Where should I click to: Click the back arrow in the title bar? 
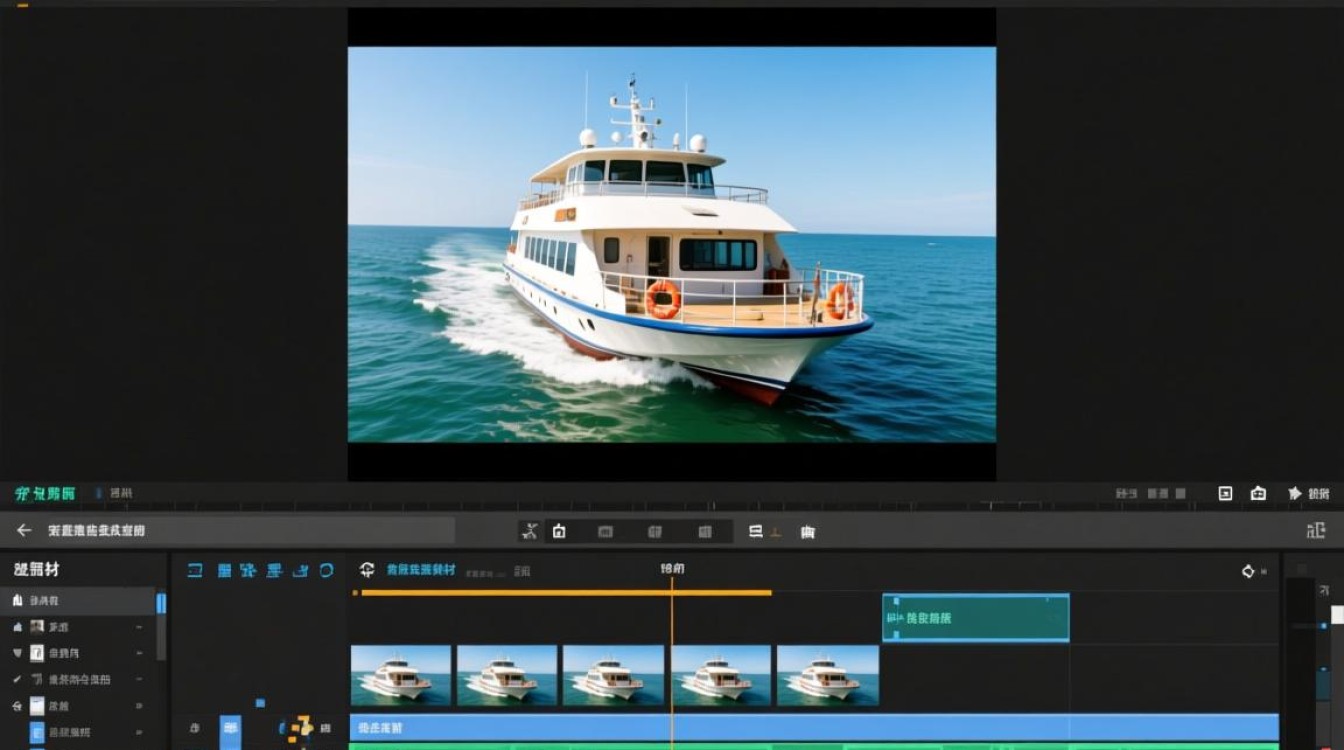click(24, 530)
